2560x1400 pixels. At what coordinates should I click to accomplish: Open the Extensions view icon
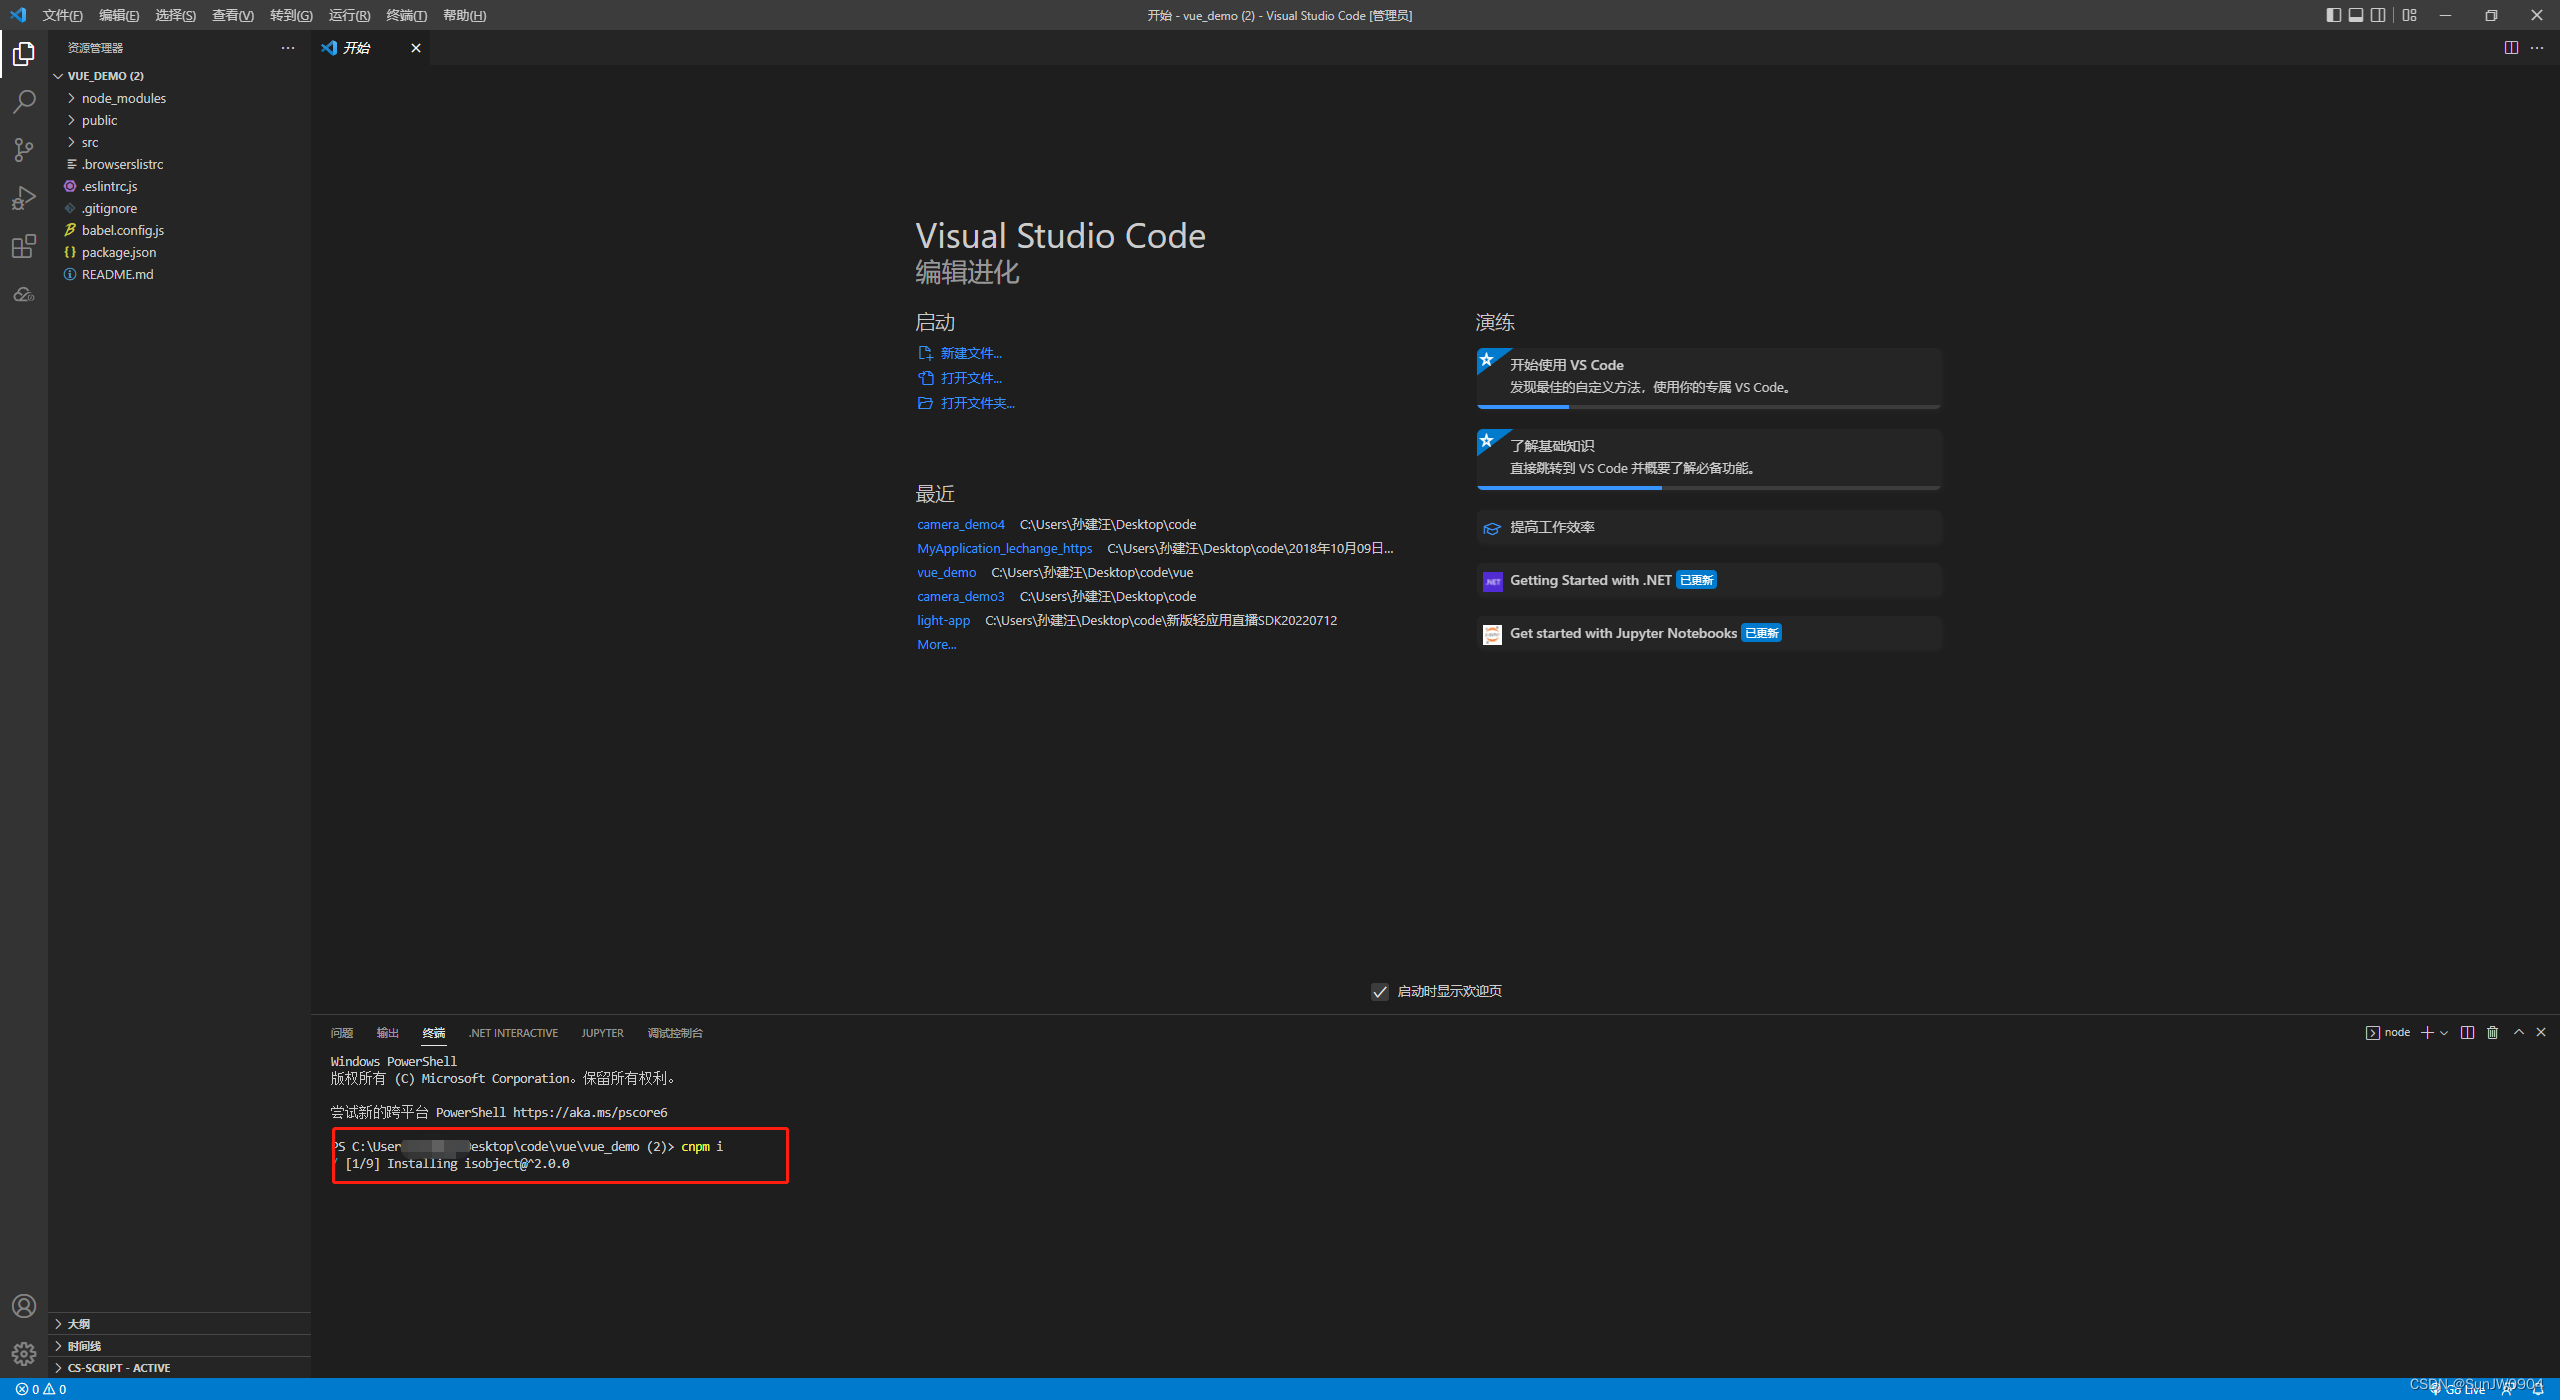[x=24, y=246]
